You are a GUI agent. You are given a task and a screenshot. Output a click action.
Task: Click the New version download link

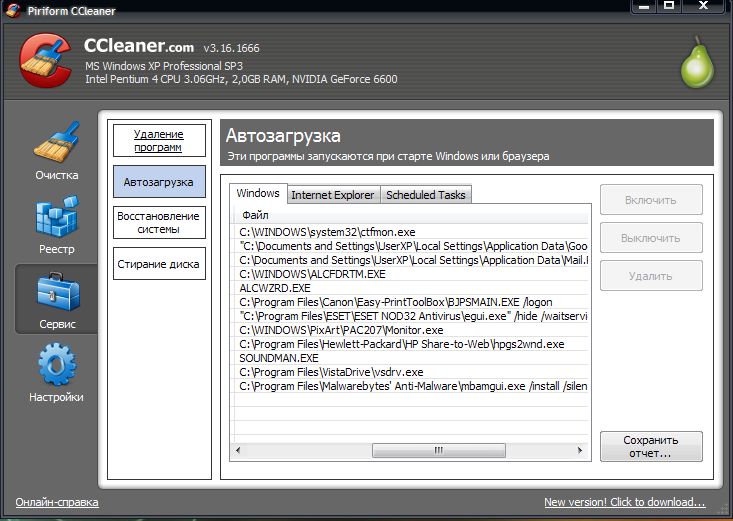(624, 502)
